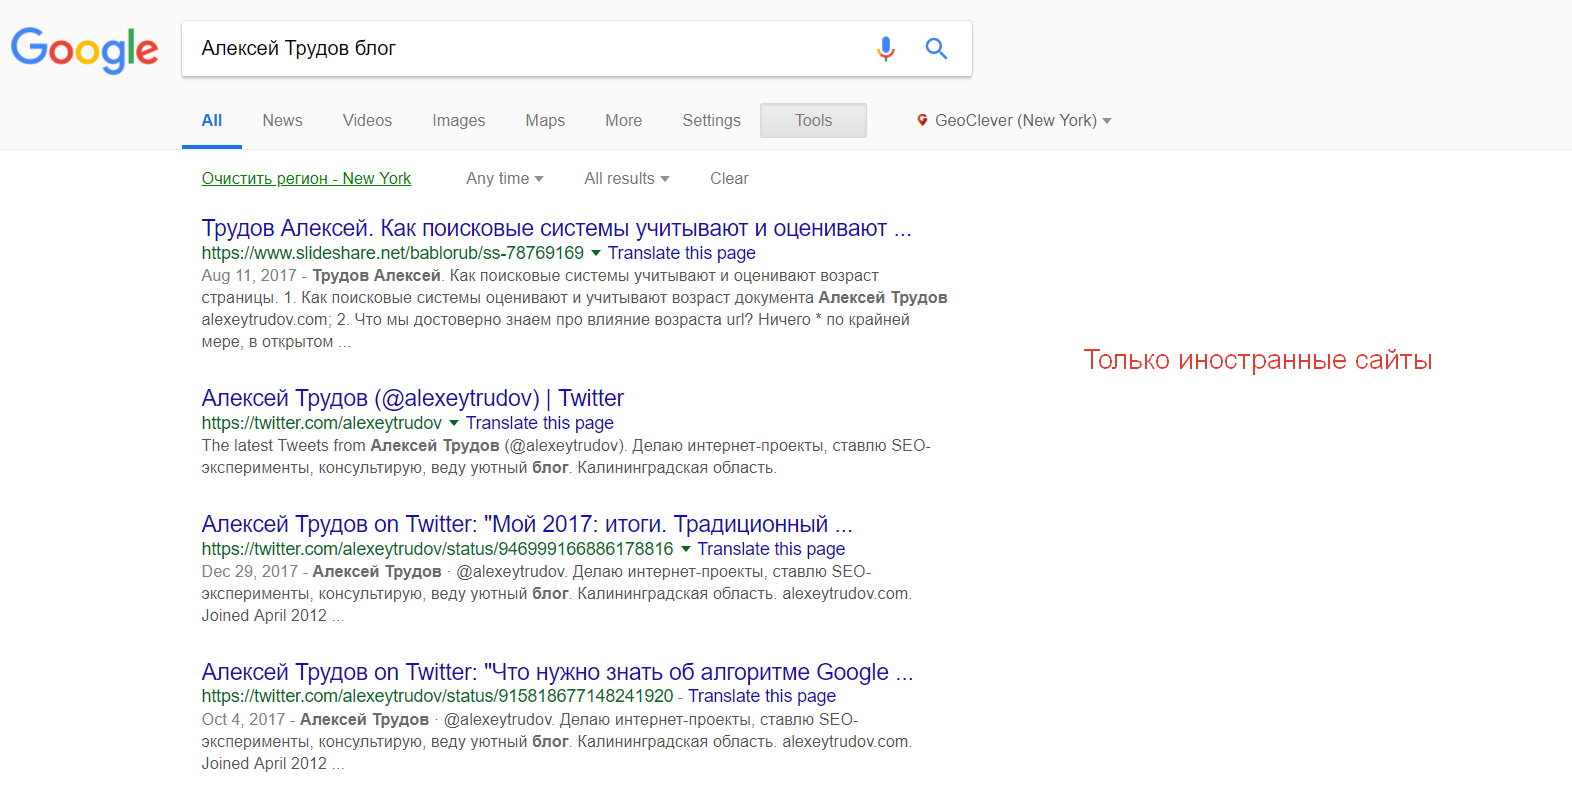The width and height of the screenshot is (1572, 789).
Task: Click the Google logo
Action: (x=85, y=49)
